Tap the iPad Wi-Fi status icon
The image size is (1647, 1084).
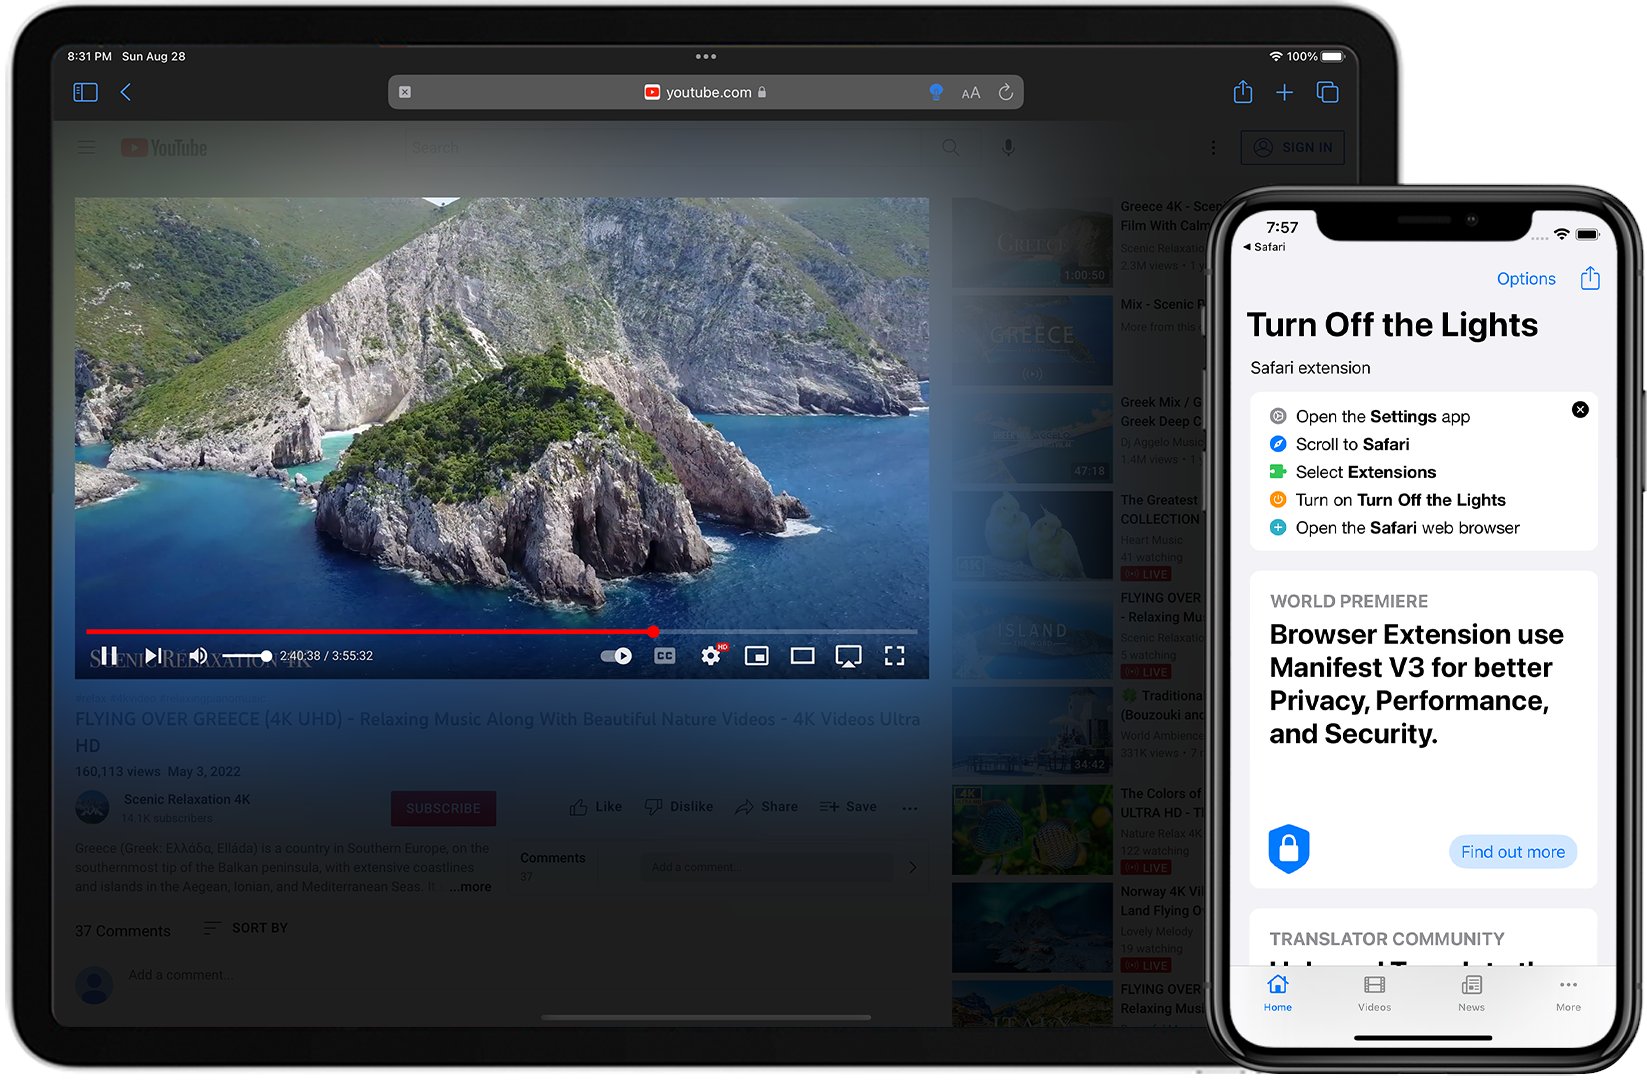click(1276, 57)
